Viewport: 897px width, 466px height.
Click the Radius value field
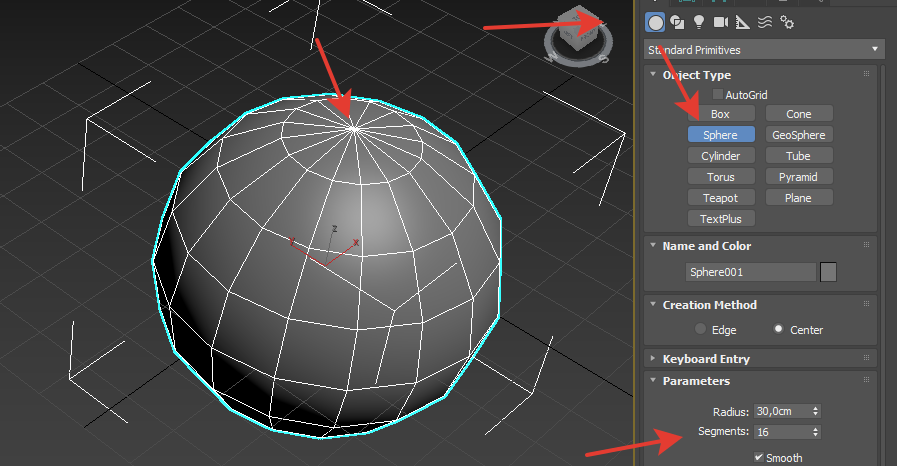(782, 411)
